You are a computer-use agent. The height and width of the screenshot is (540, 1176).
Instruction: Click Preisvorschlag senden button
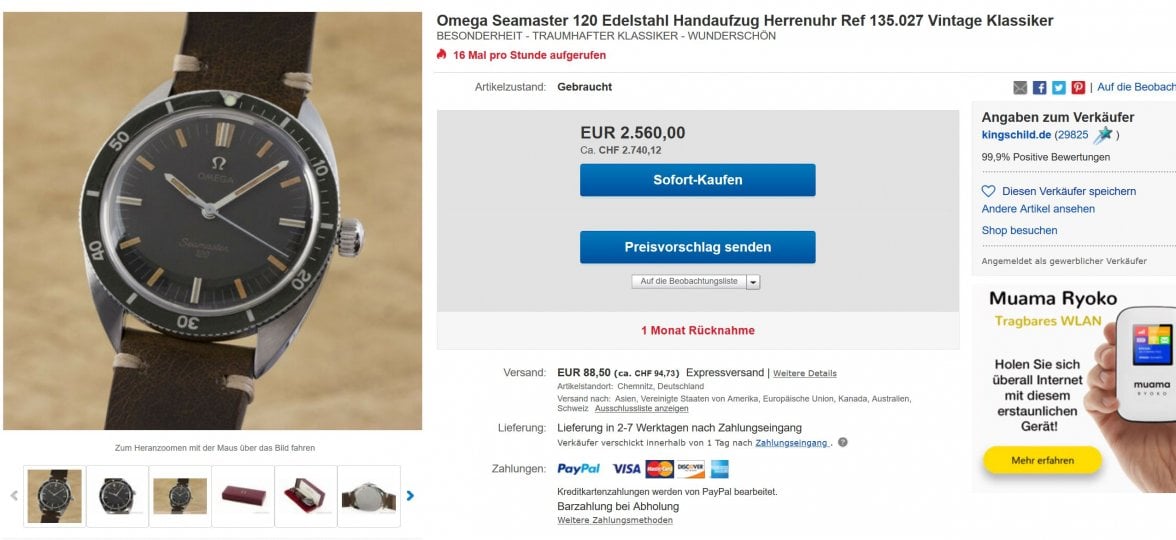[x=697, y=247]
